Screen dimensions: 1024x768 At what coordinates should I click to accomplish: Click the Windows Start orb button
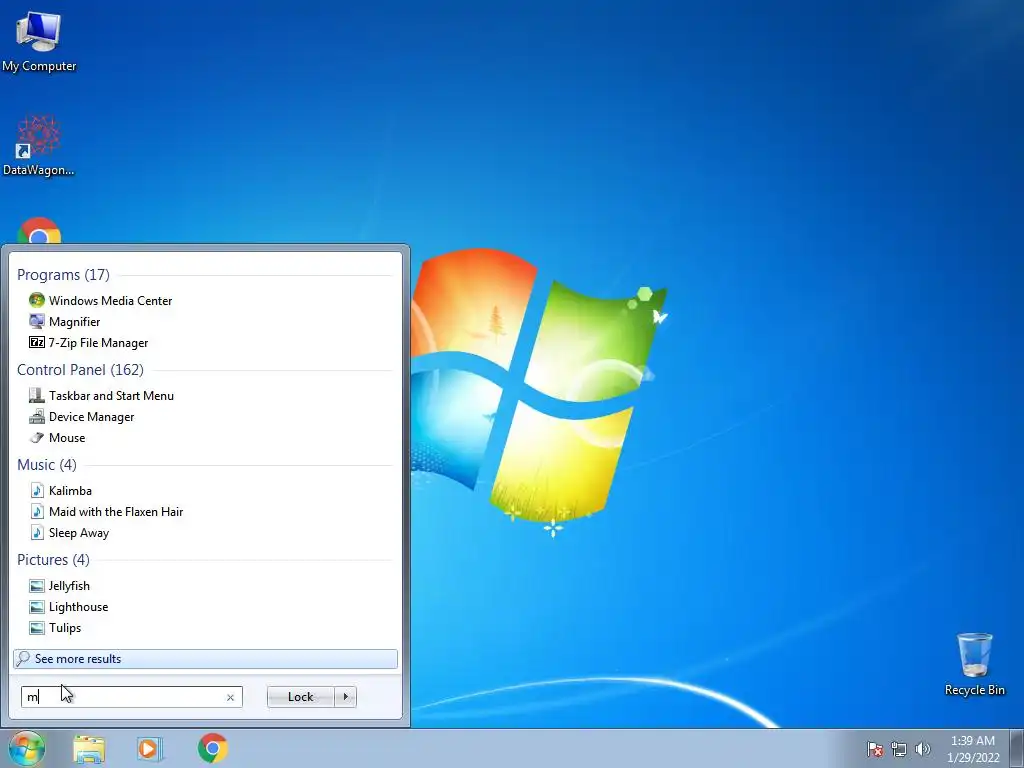[27, 748]
